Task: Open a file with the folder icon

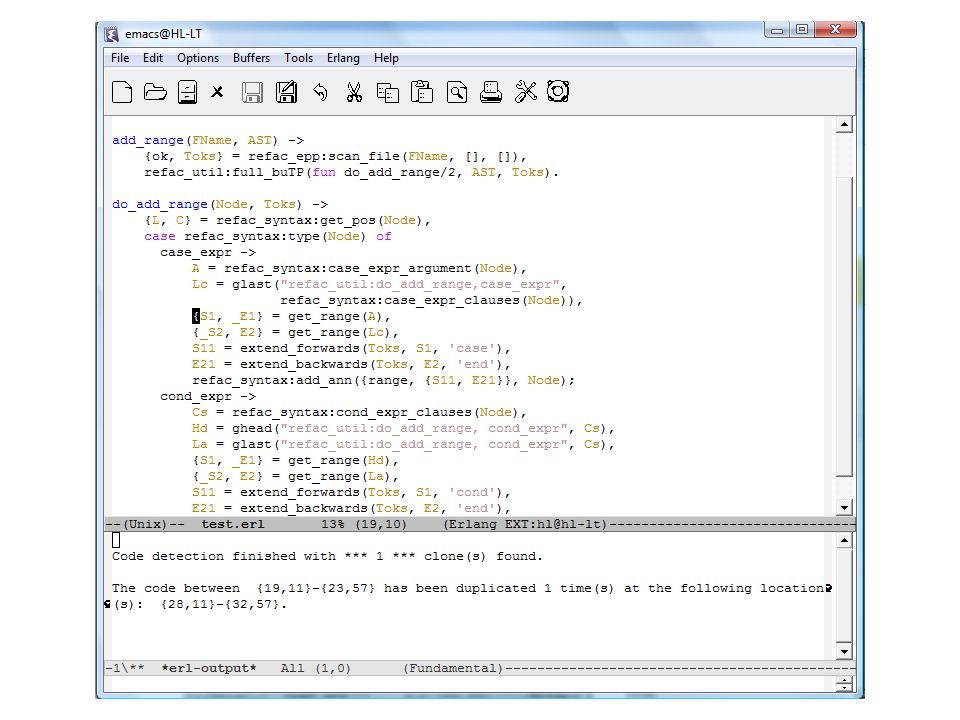Action: pos(155,92)
